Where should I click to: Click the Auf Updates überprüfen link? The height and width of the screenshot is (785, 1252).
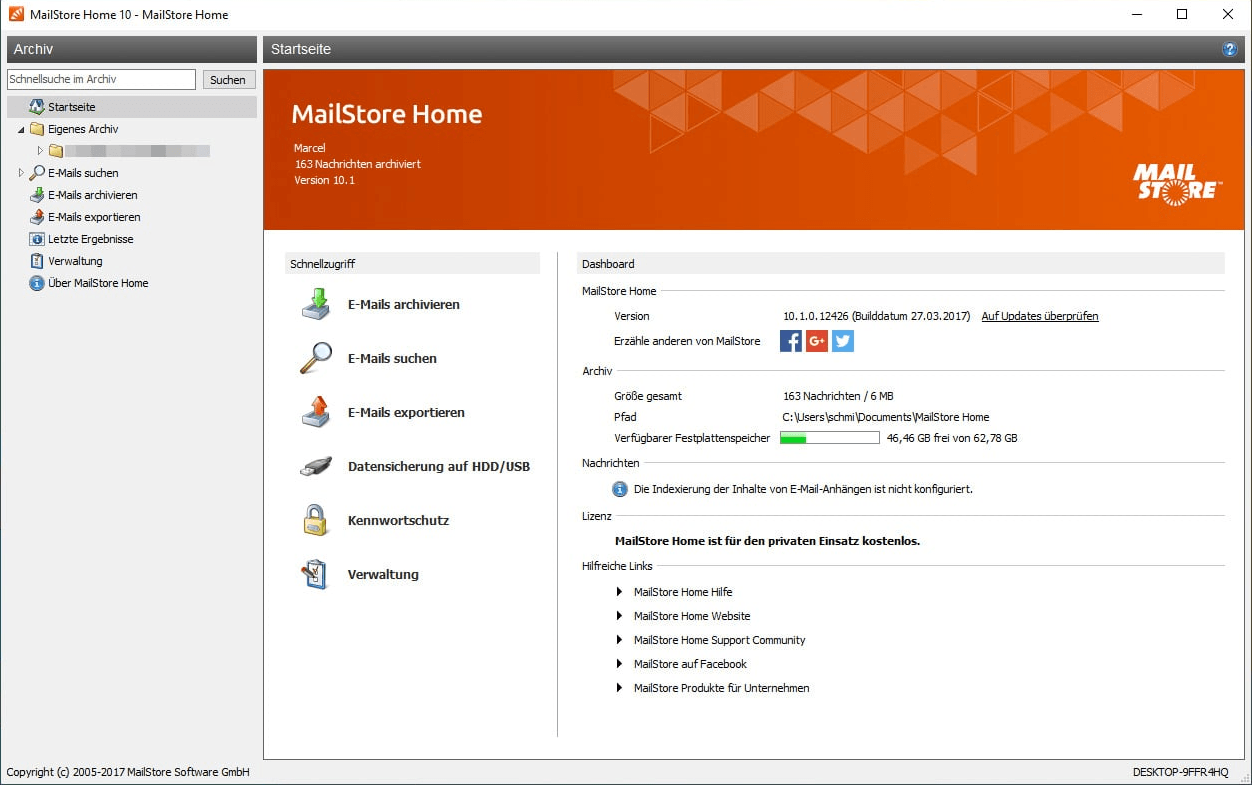tap(1040, 316)
